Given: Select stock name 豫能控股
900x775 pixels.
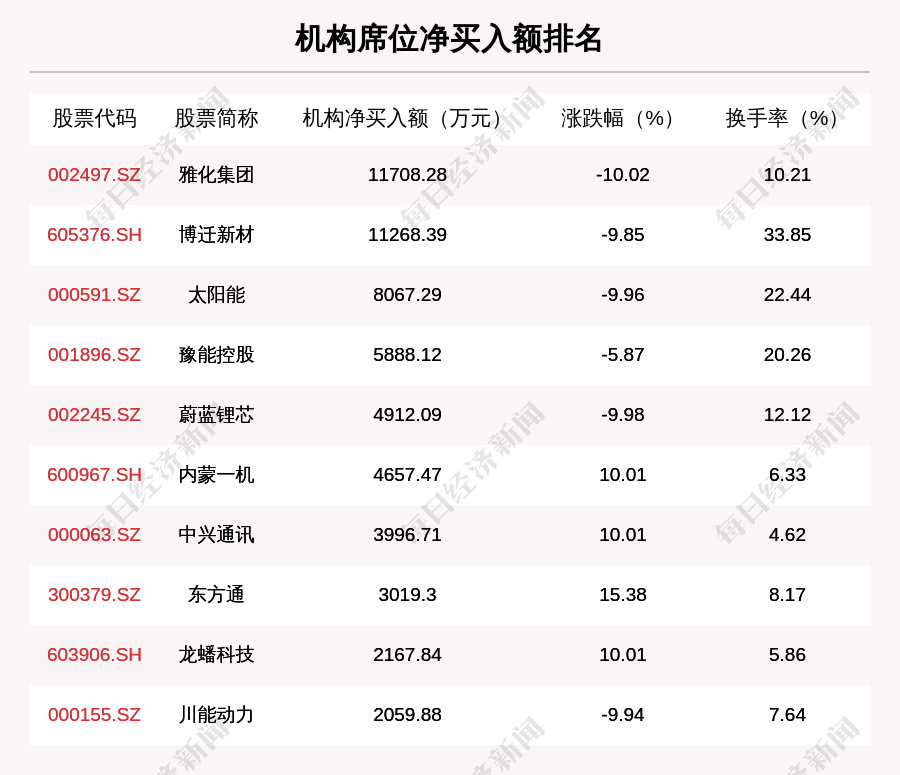Looking at the screenshot, I should pos(216,355).
